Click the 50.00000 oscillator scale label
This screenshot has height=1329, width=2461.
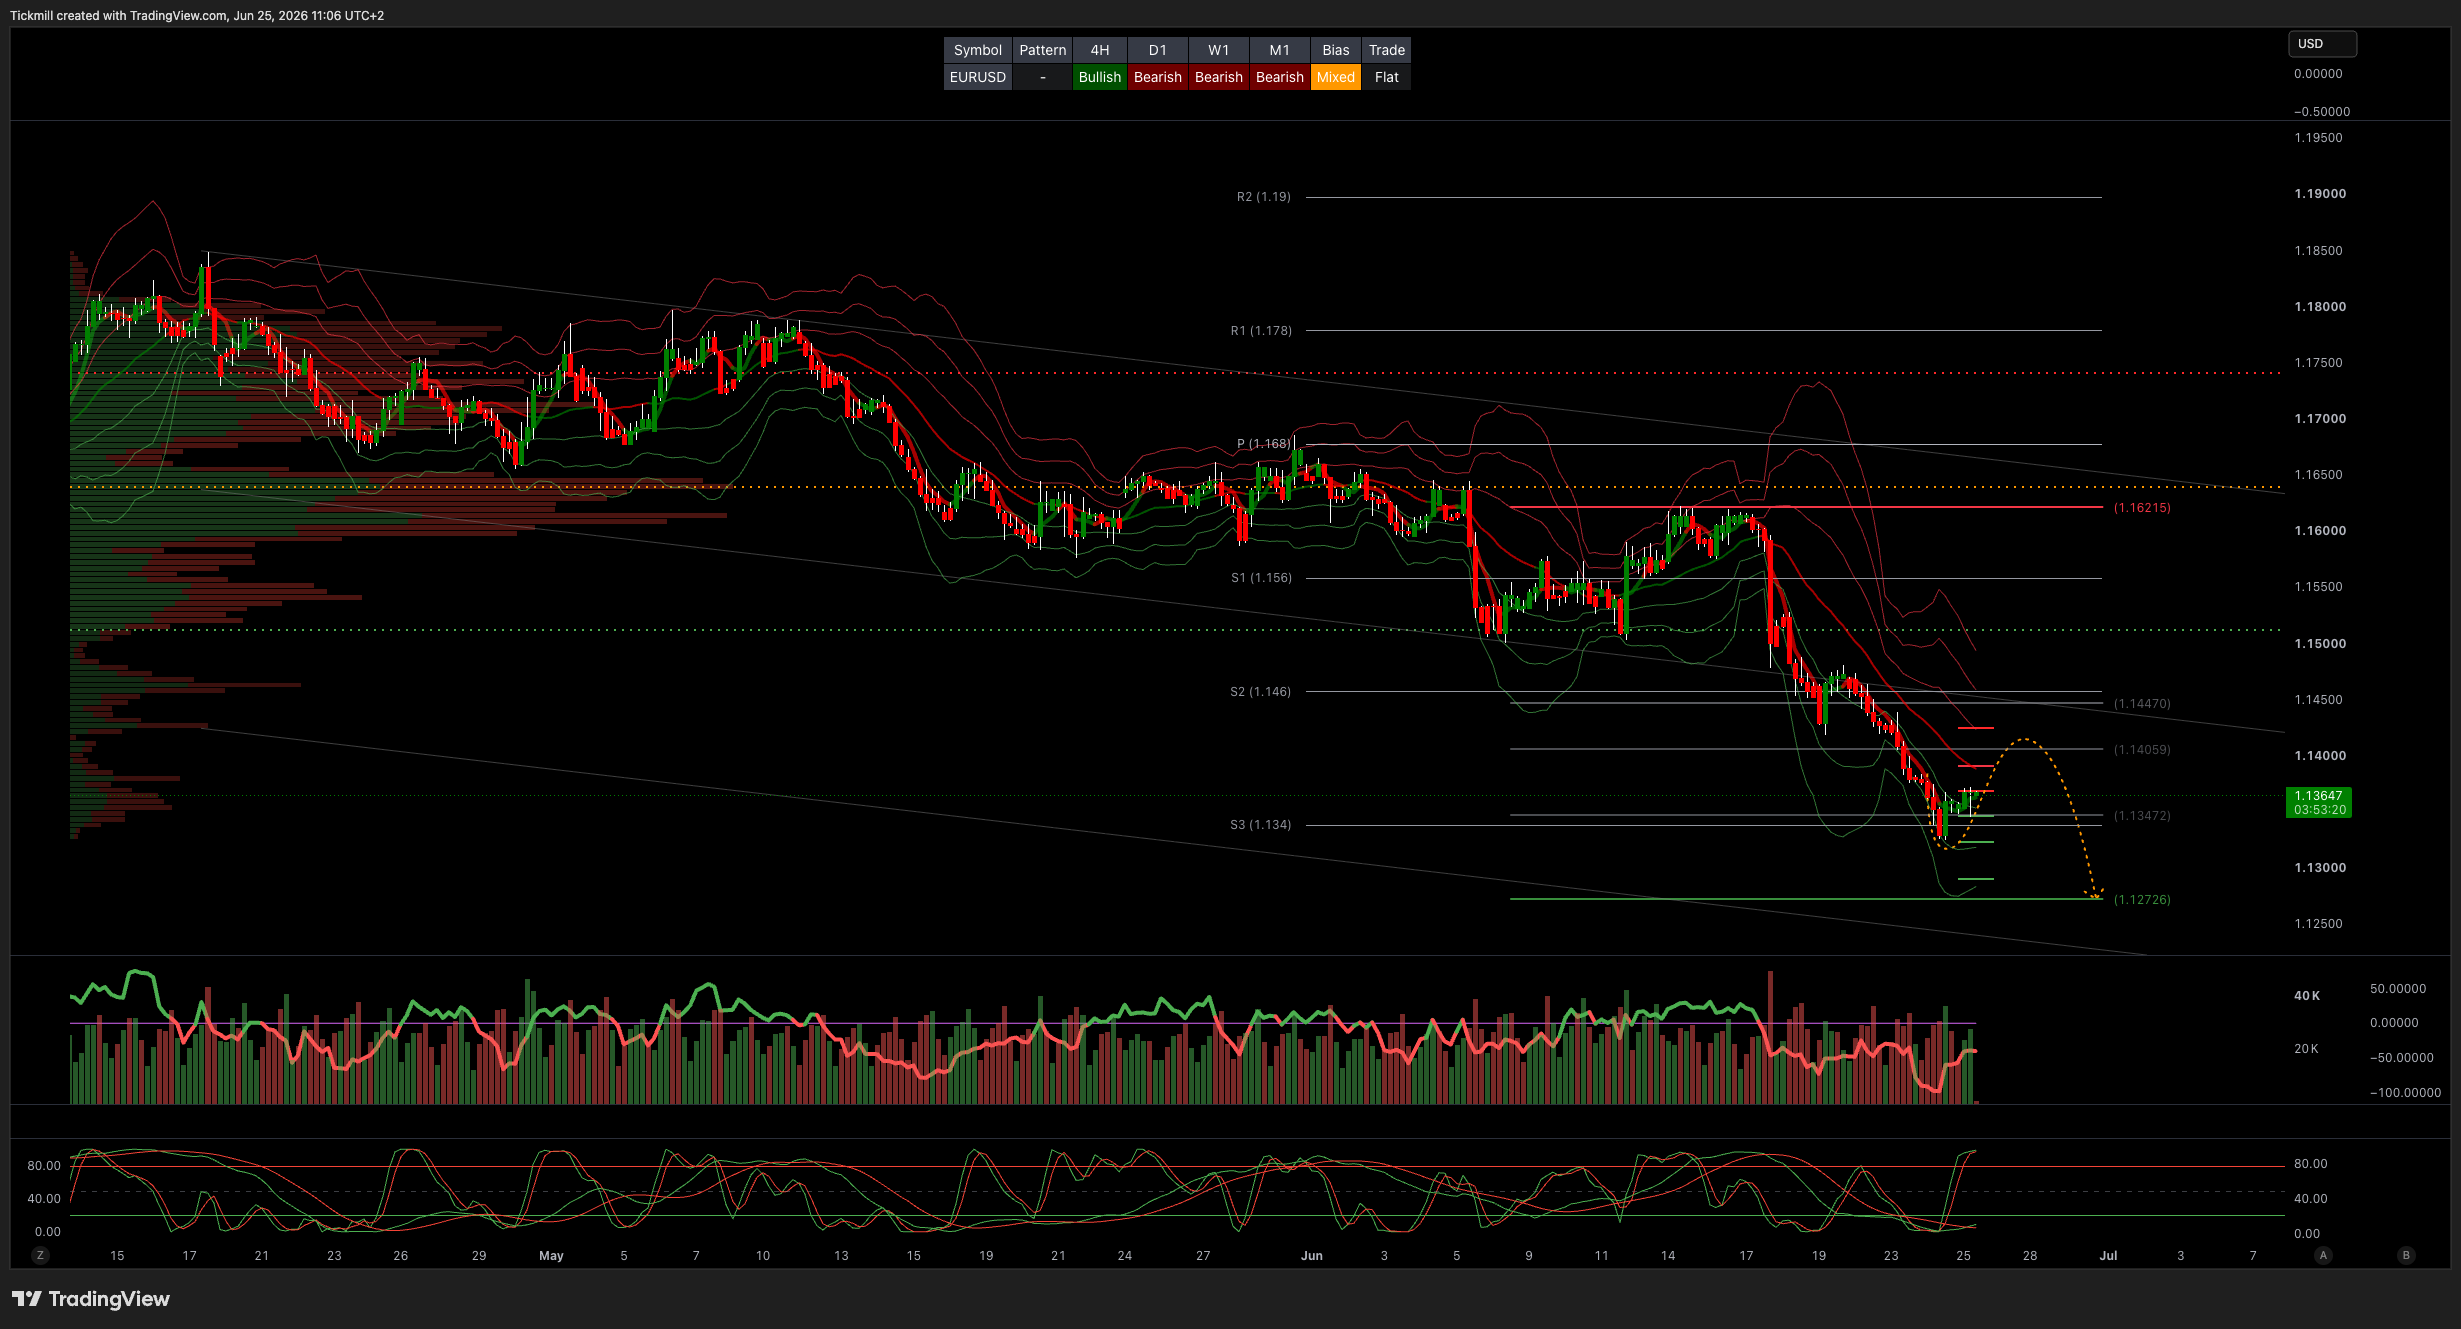point(2398,989)
